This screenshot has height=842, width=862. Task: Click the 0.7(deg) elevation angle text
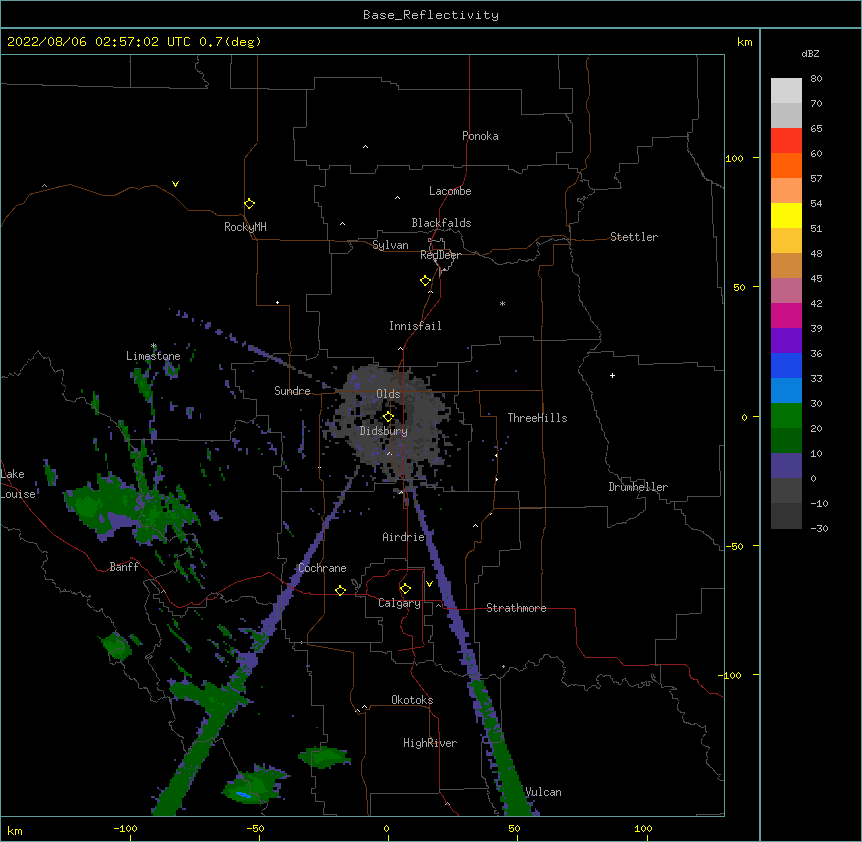(230, 42)
